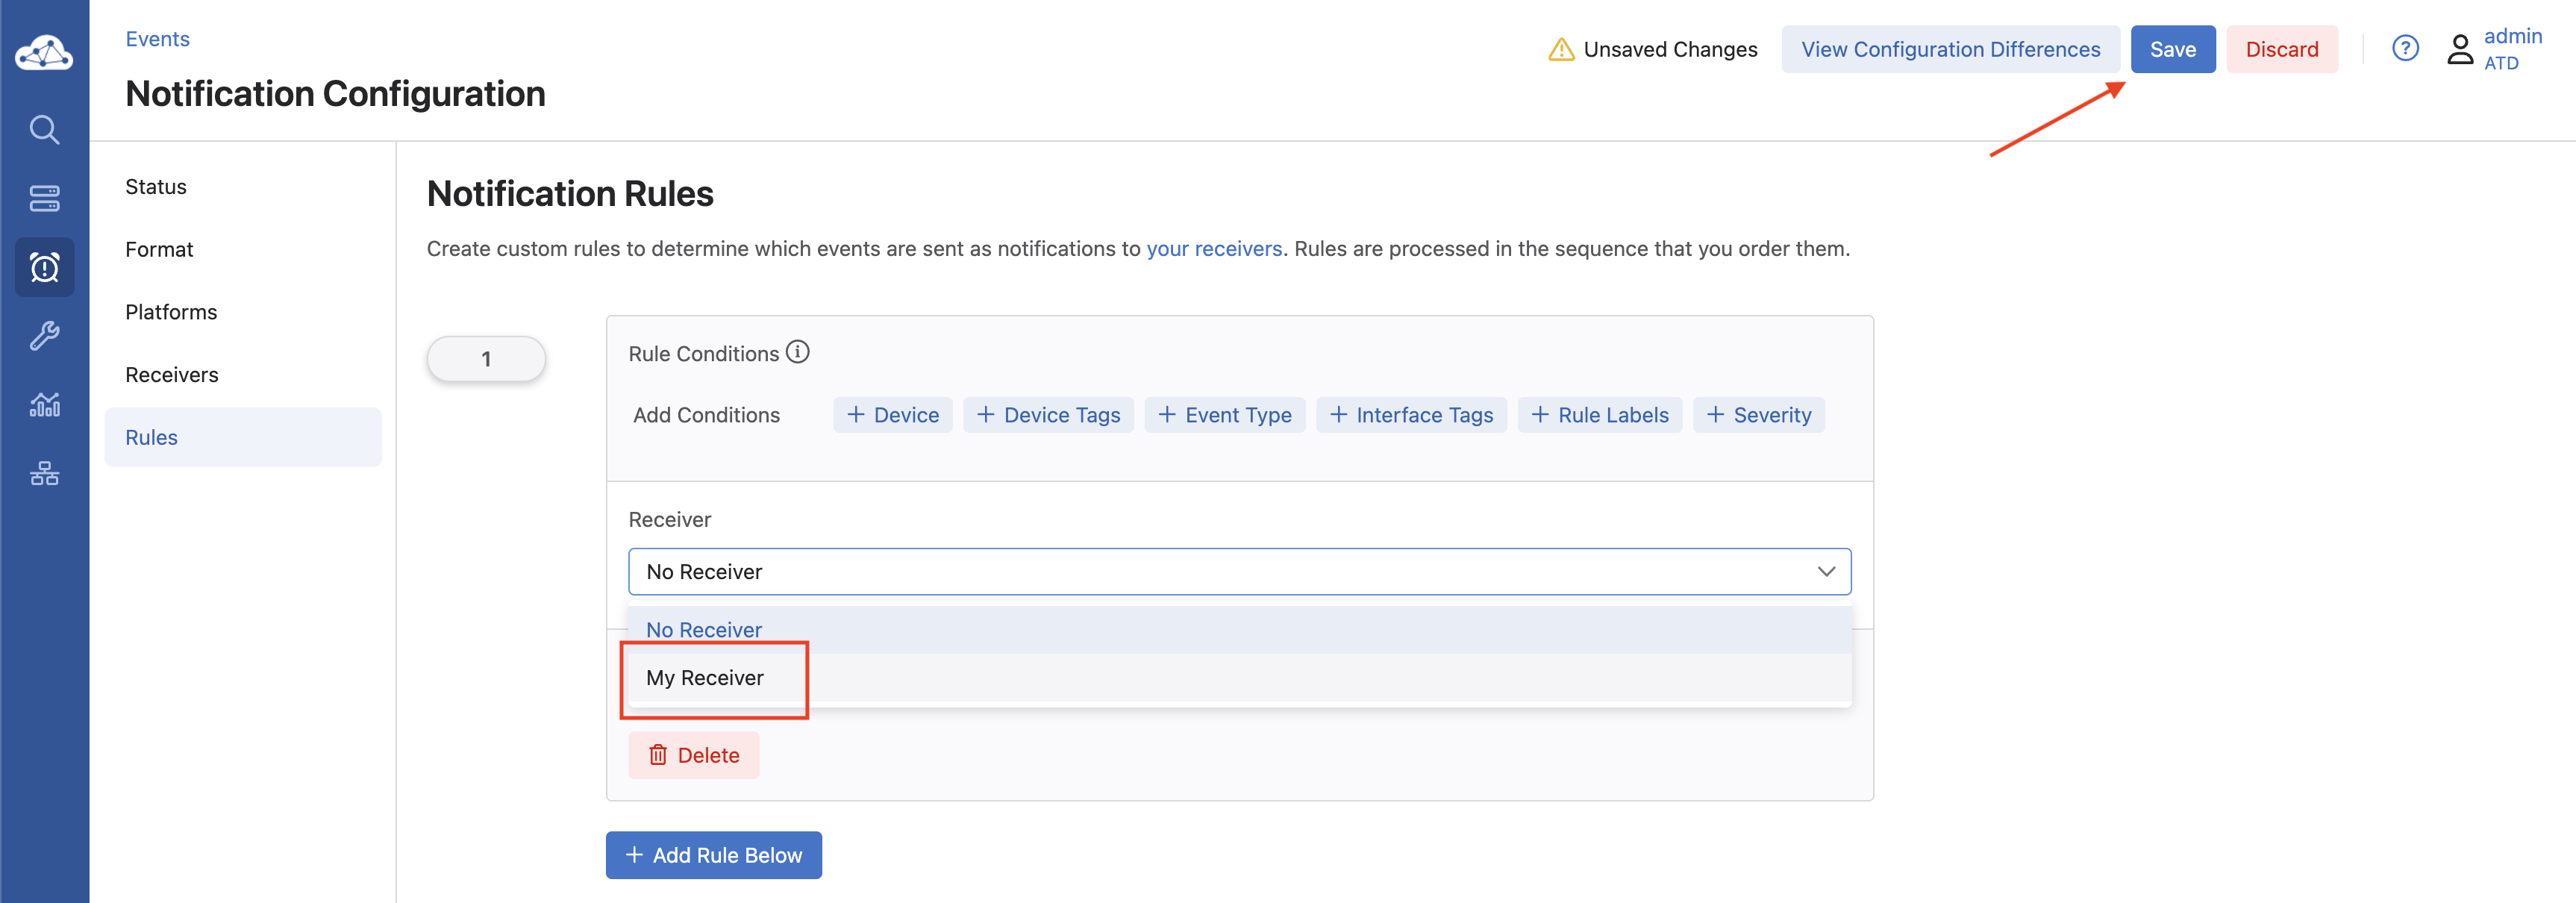This screenshot has width=2576, height=903.
Task: Delete the notification rule
Action: pos(693,755)
